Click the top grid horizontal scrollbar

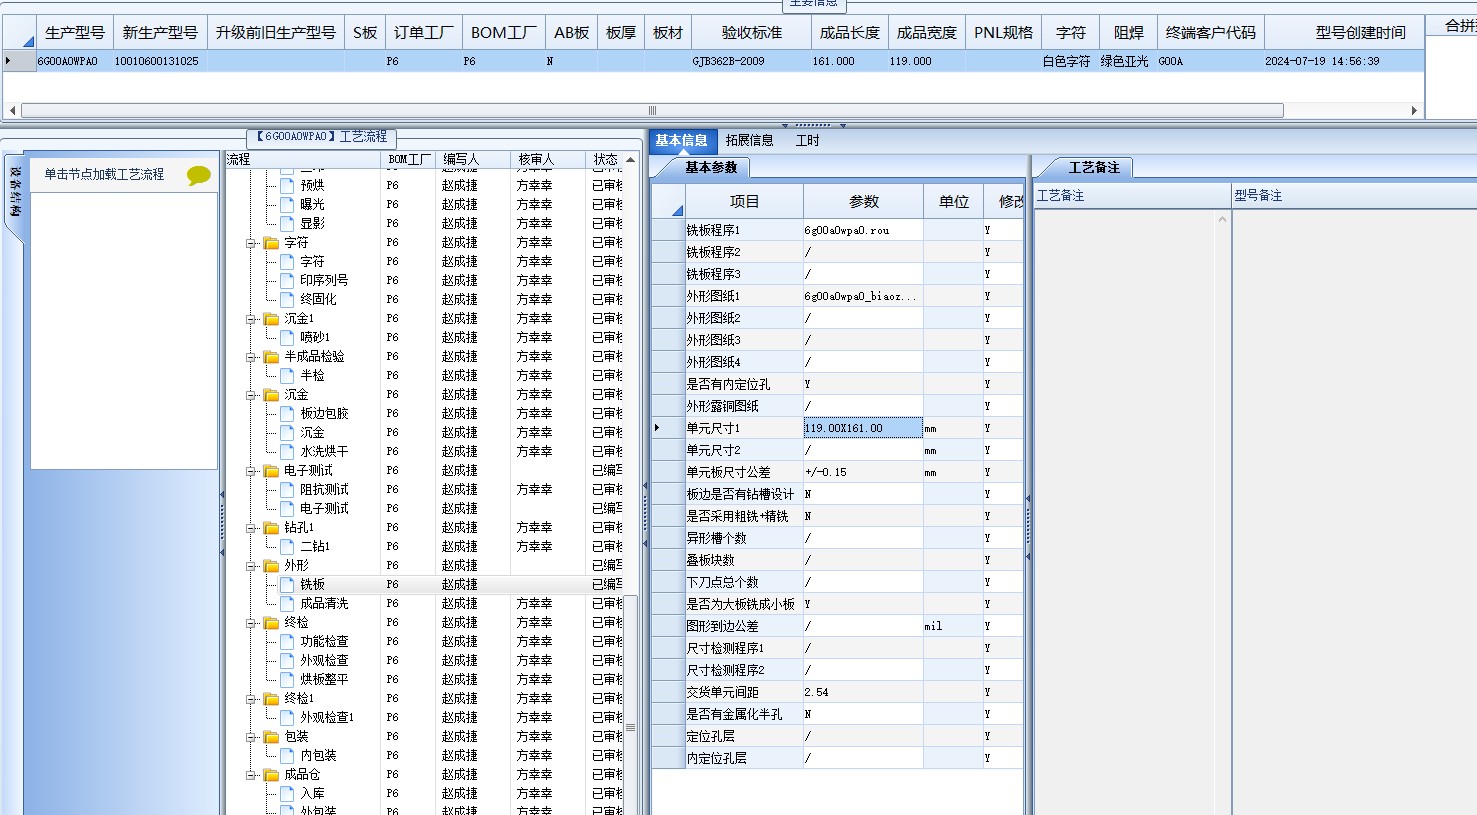pos(652,111)
